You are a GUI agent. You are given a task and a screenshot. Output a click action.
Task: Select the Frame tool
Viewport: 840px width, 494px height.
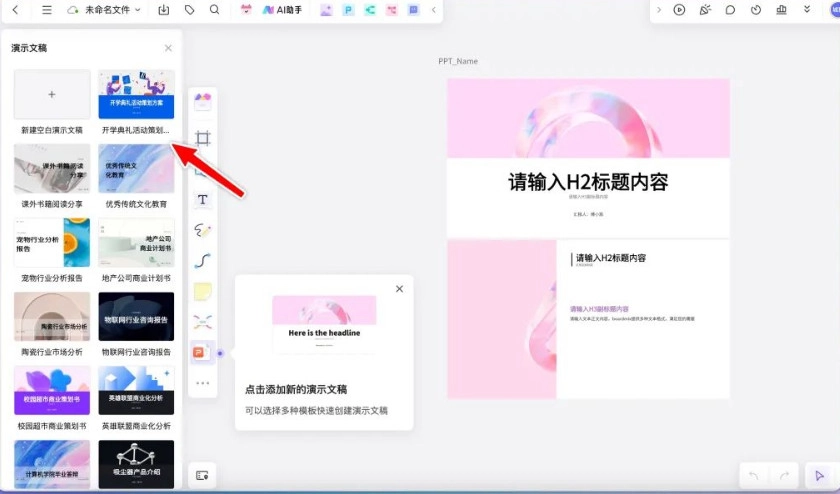[203, 138]
